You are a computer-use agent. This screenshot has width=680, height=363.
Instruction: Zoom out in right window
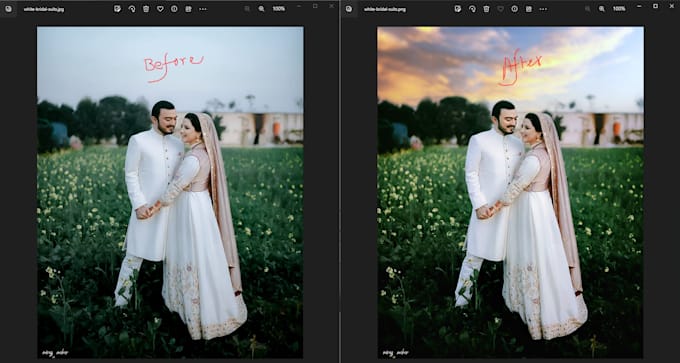click(x=587, y=9)
